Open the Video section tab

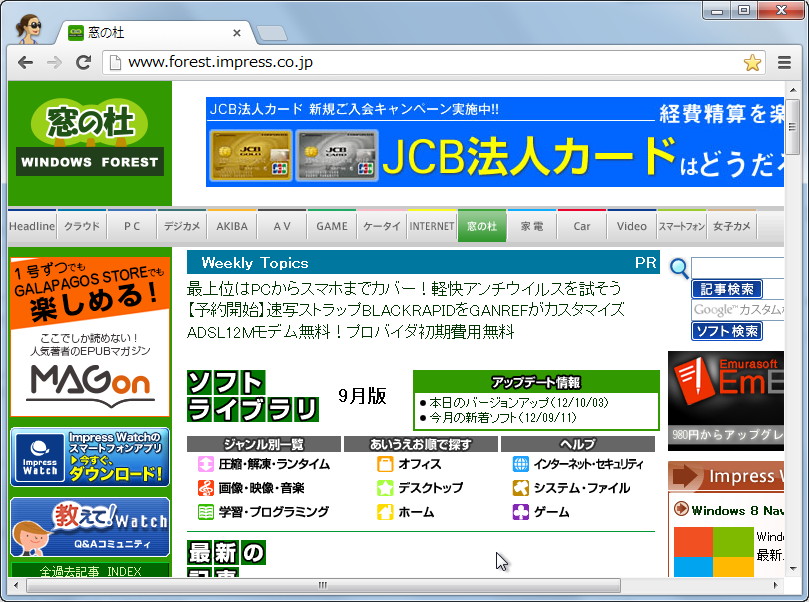click(630, 226)
